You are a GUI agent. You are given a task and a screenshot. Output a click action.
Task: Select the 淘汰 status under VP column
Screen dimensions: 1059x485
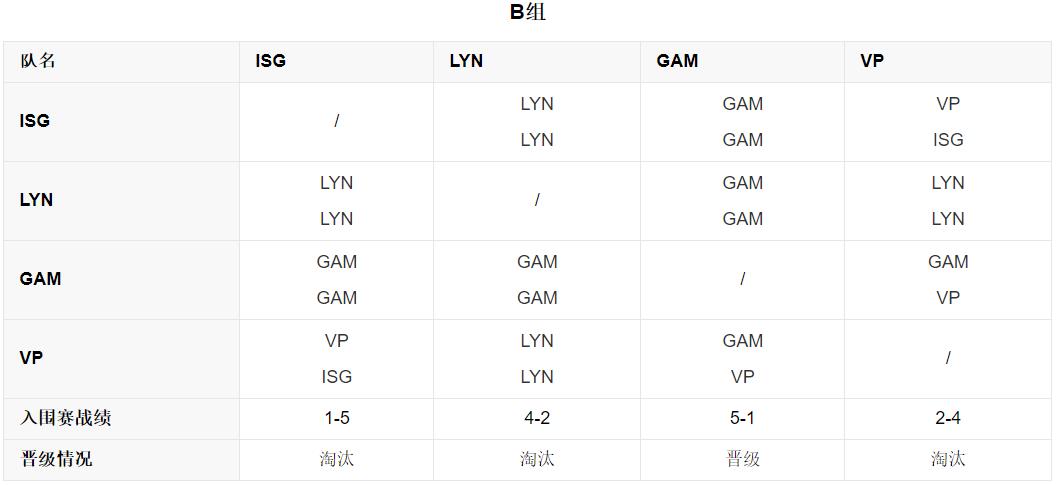[948, 459]
